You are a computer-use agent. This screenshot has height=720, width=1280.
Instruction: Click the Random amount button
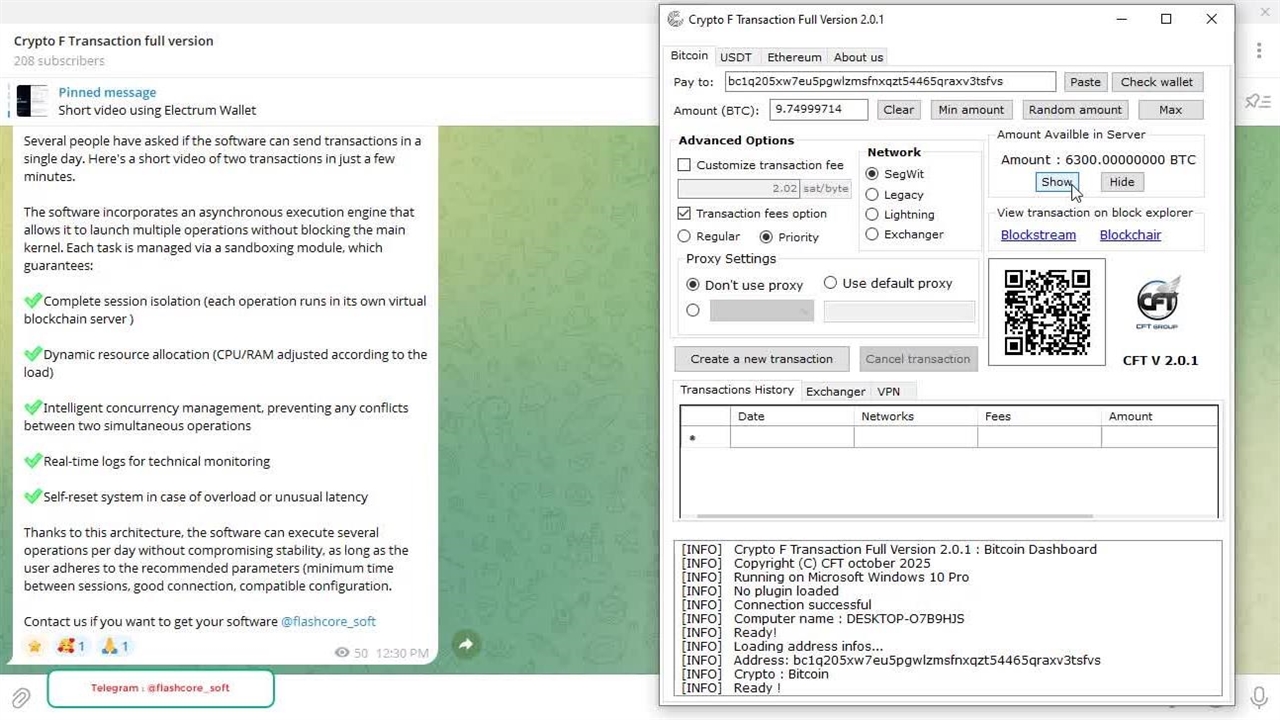tap(1075, 110)
